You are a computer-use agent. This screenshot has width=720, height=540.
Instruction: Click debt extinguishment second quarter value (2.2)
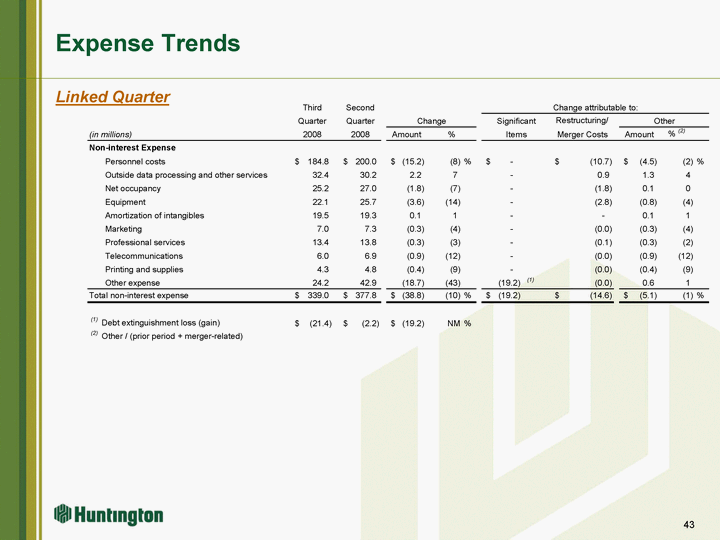pyautogui.click(x=370, y=323)
